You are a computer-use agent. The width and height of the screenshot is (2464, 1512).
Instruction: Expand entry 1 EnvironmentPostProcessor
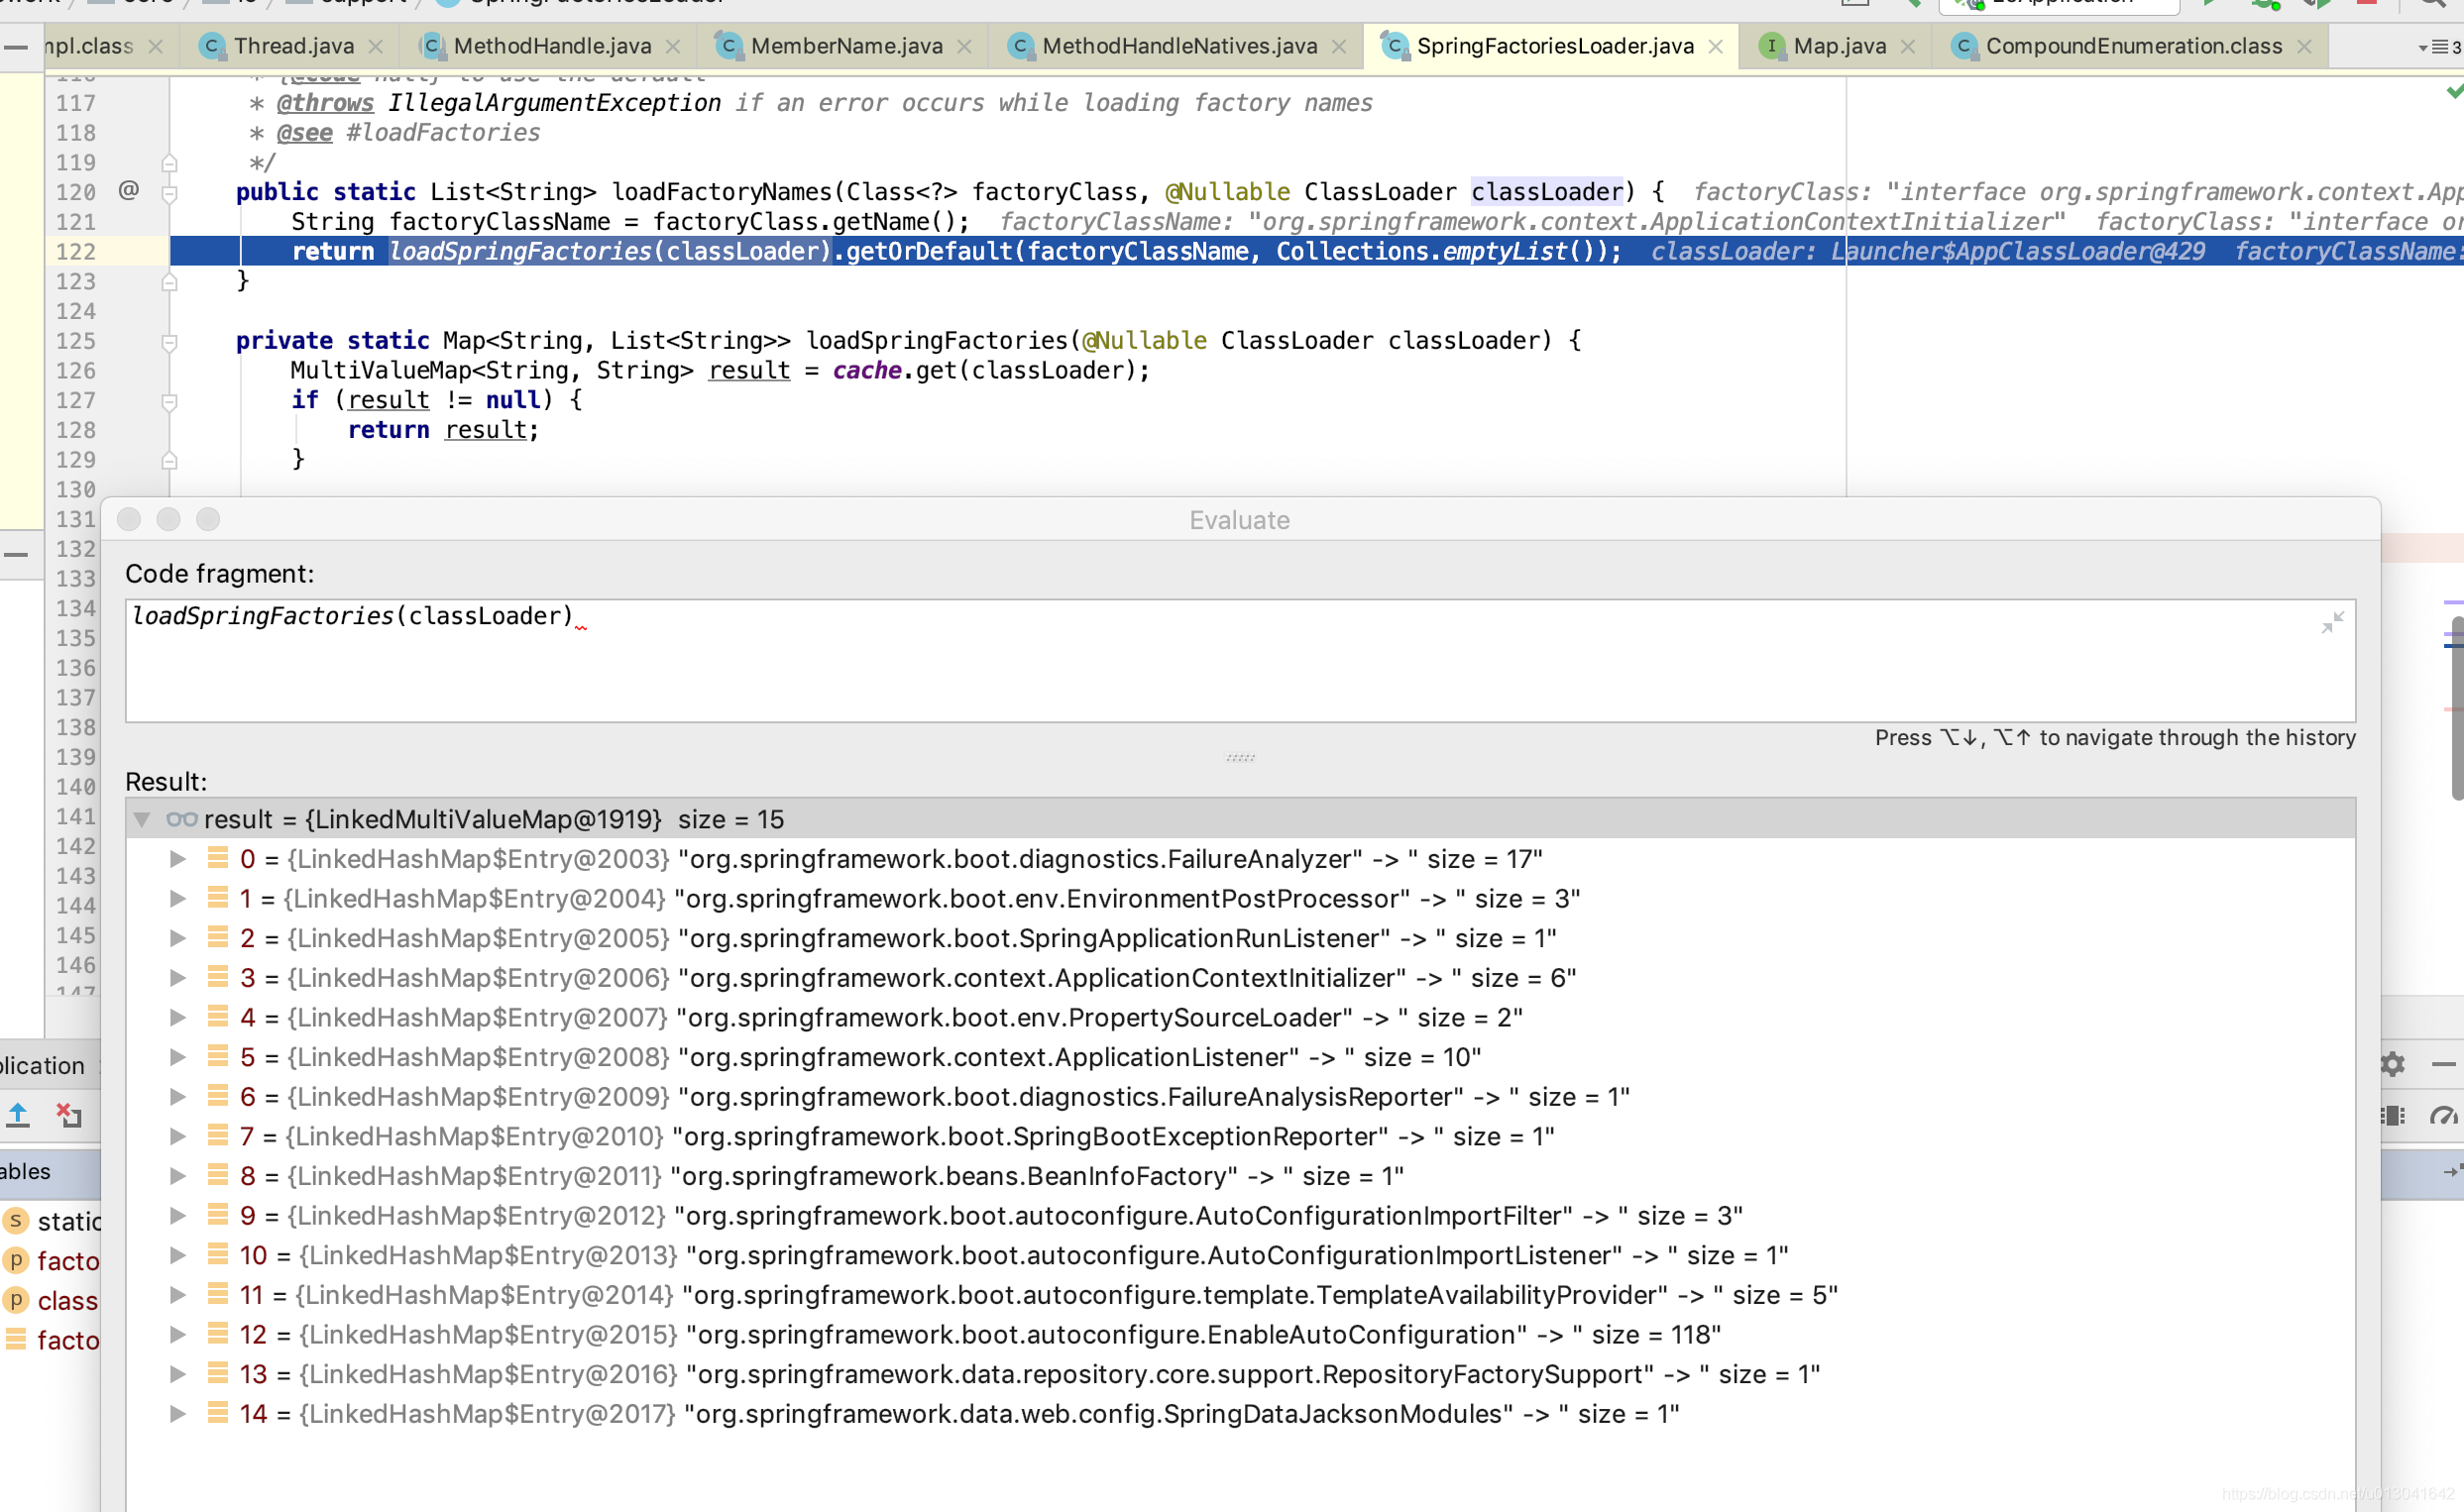tap(177, 899)
